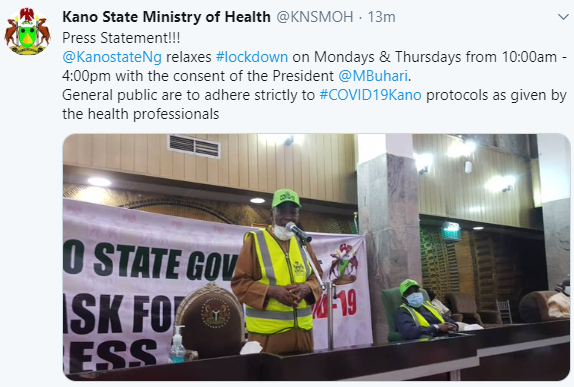This screenshot has height=387, width=574.
Task: Open the Kano State Ministry of Health profile name
Action: pos(166,17)
